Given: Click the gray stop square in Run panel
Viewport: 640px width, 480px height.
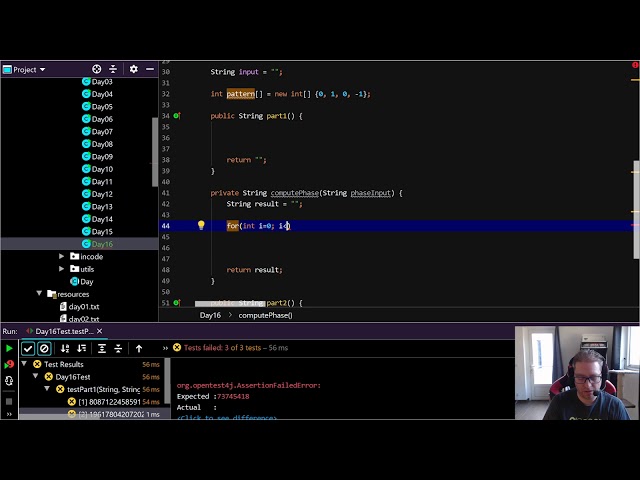Looking at the screenshot, I should coord(9,402).
